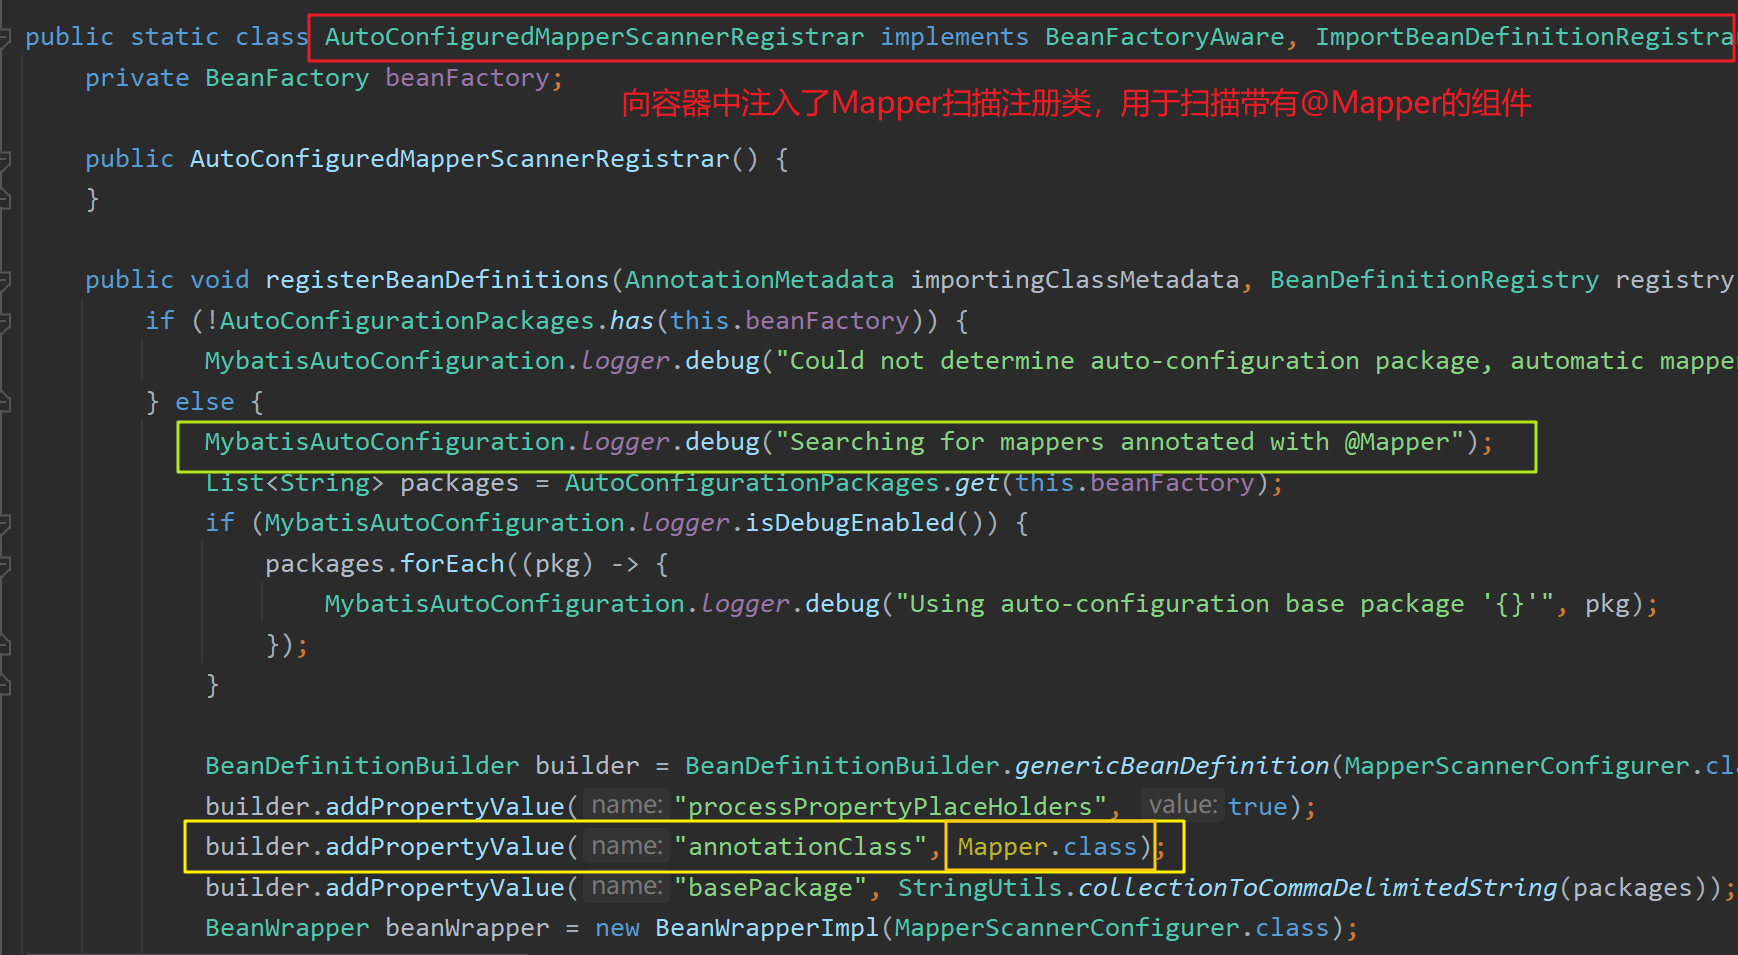Click the Mapper.class argument

coord(1047,847)
